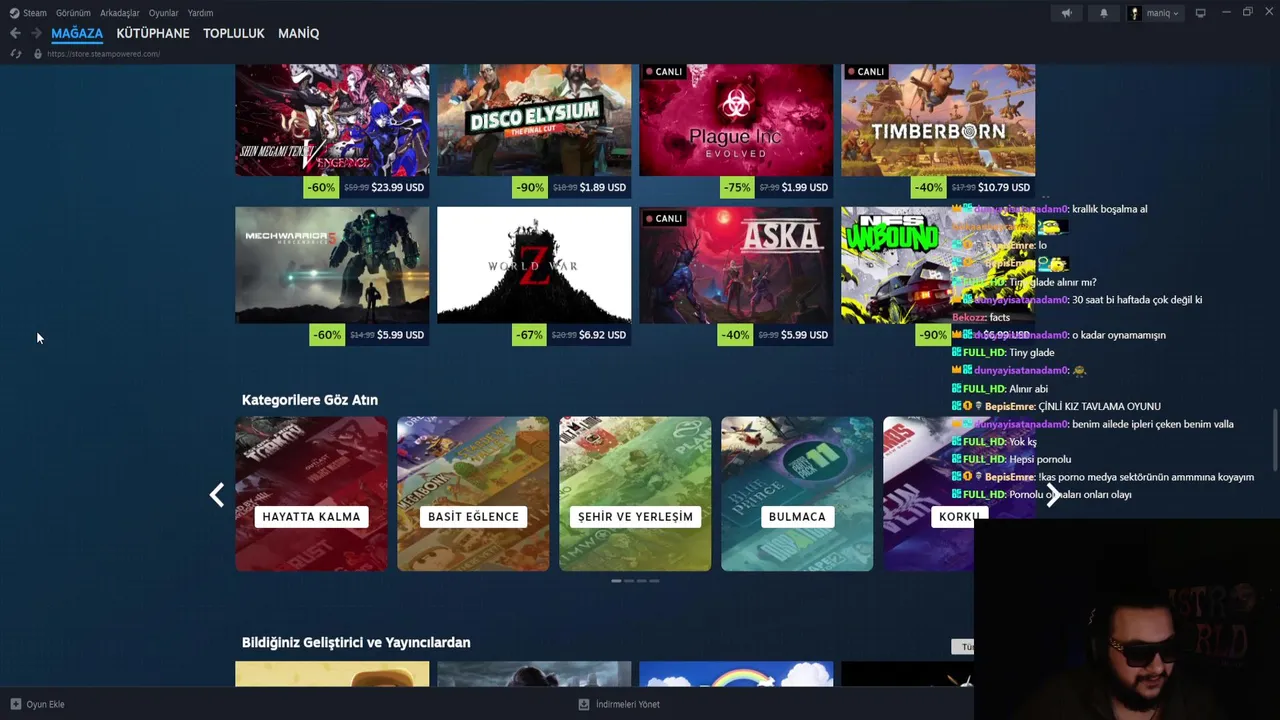Switch to Big Picture mode icon
Screen dimensions: 1280x720
[x=1201, y=13]
